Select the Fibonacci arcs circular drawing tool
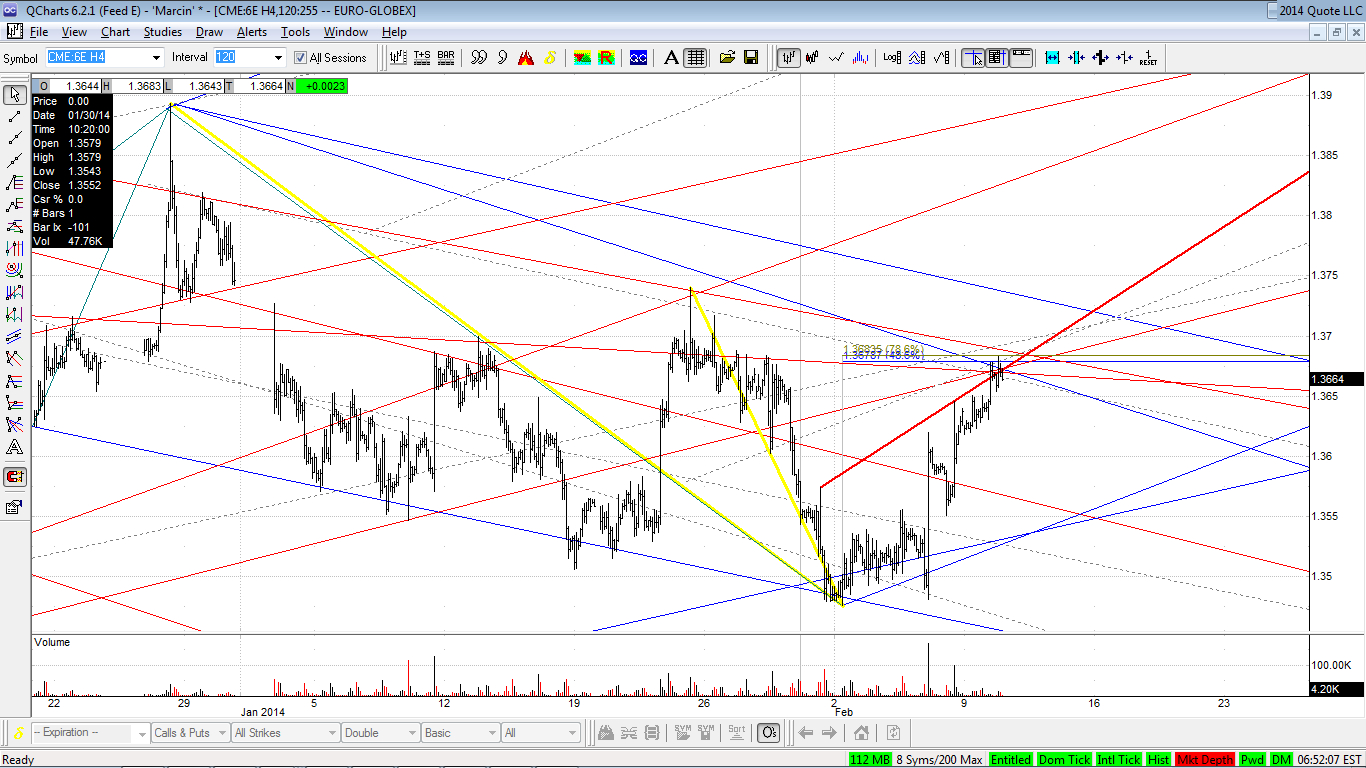This screenshot has width=1366, height=768. 14,270
